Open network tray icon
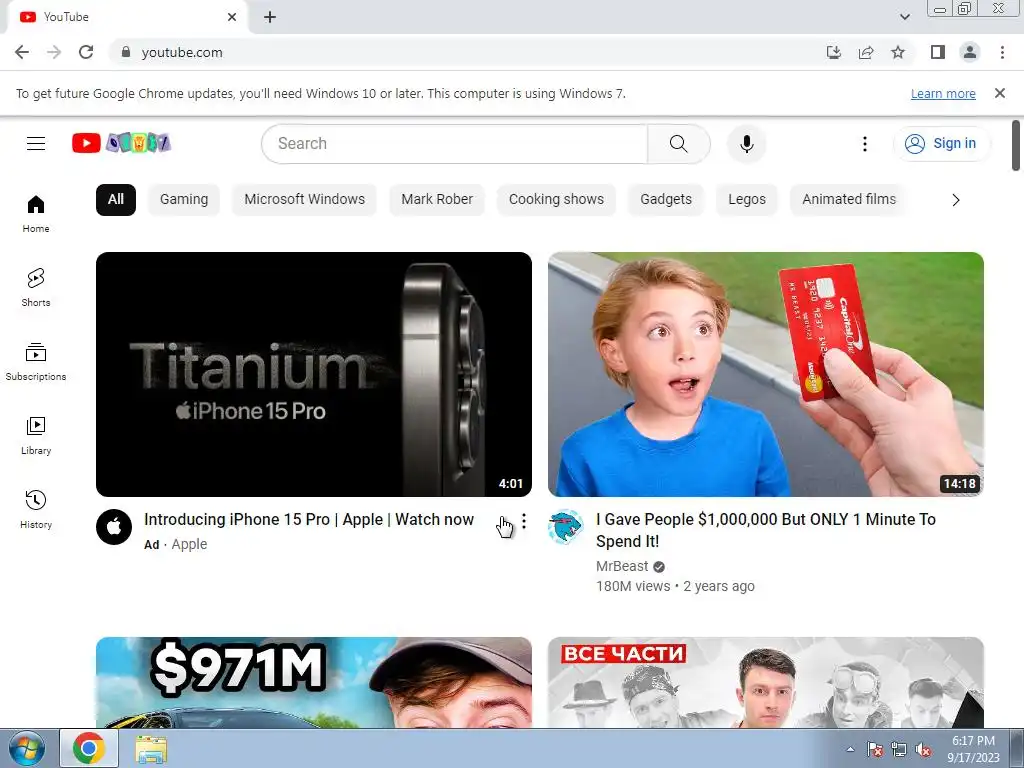This screenshot has height=768, width=1024. pos(899,749)
